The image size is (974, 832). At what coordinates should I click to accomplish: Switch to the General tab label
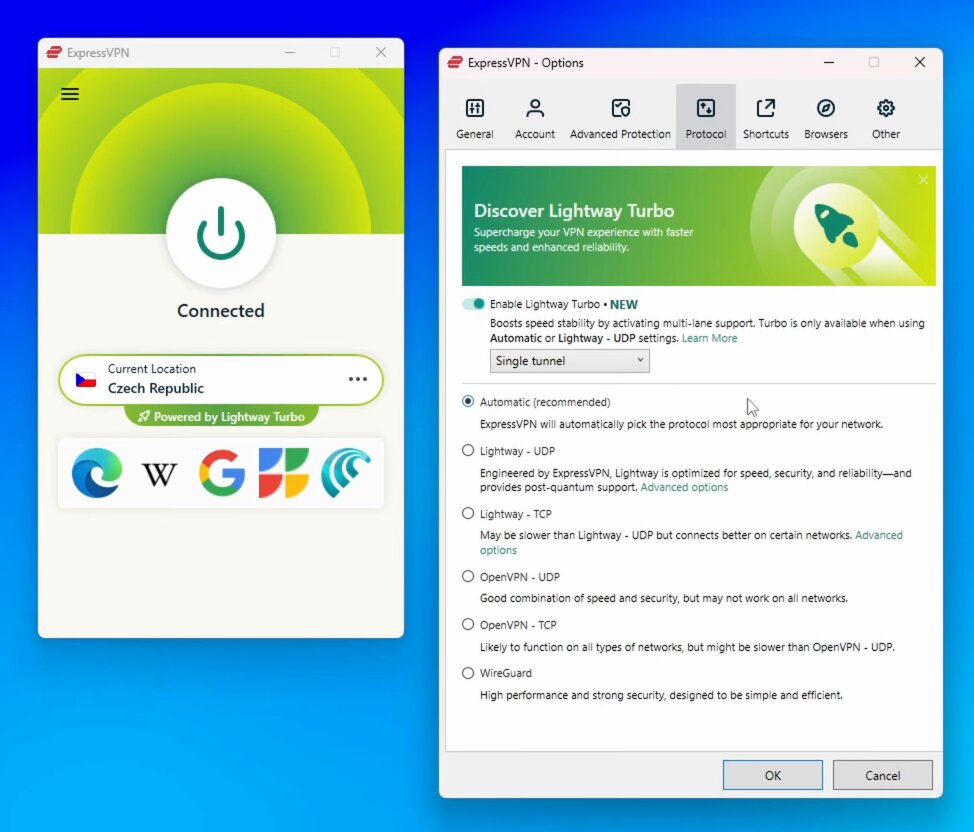click(475, 134)
